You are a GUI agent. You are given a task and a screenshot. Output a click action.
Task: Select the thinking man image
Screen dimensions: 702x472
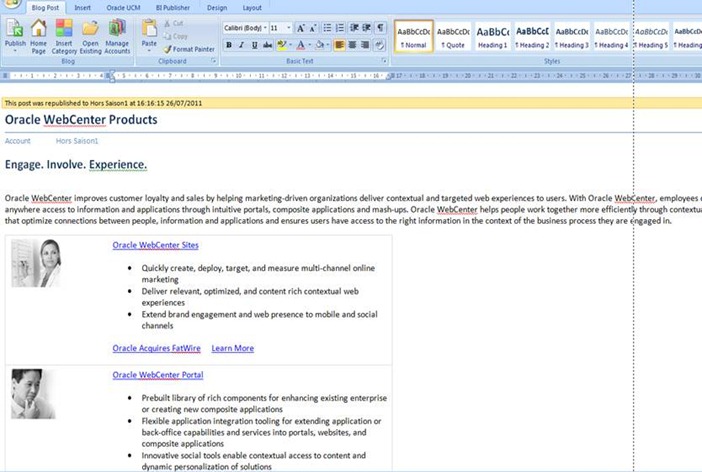coord(33,394)
